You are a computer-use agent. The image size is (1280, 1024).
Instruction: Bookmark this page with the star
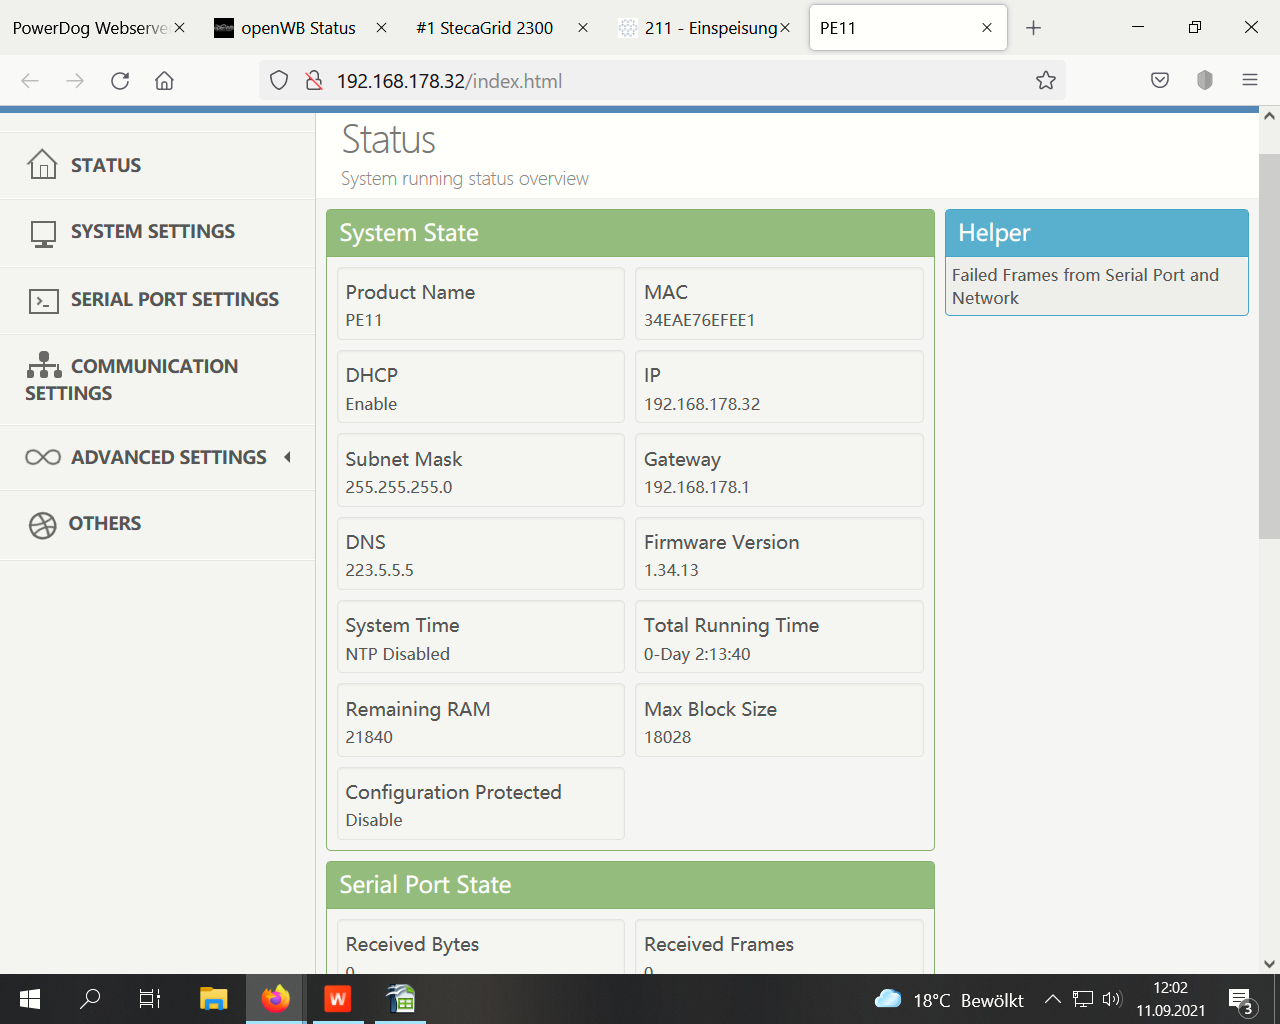click(x=1046, y=81)
